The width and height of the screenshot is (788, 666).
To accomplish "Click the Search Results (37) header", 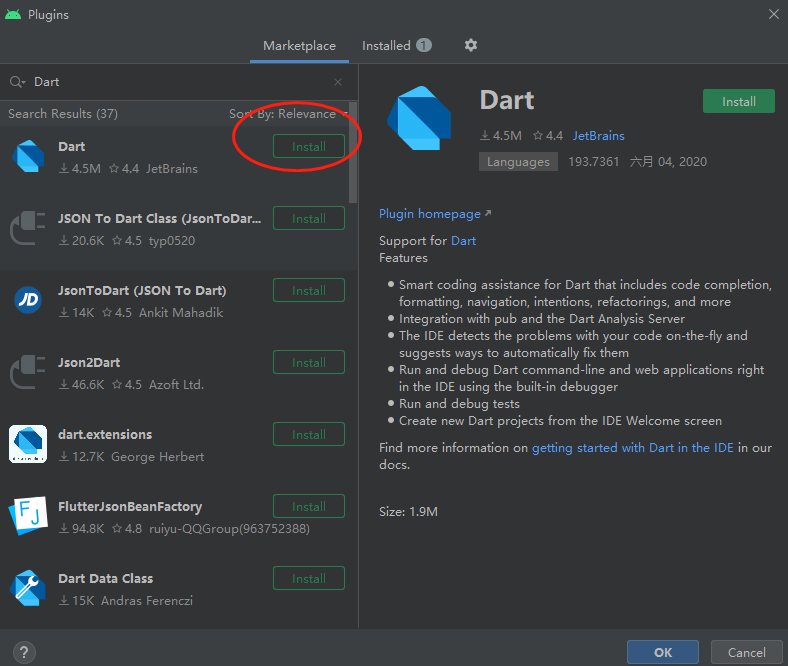I will [63, 114].
